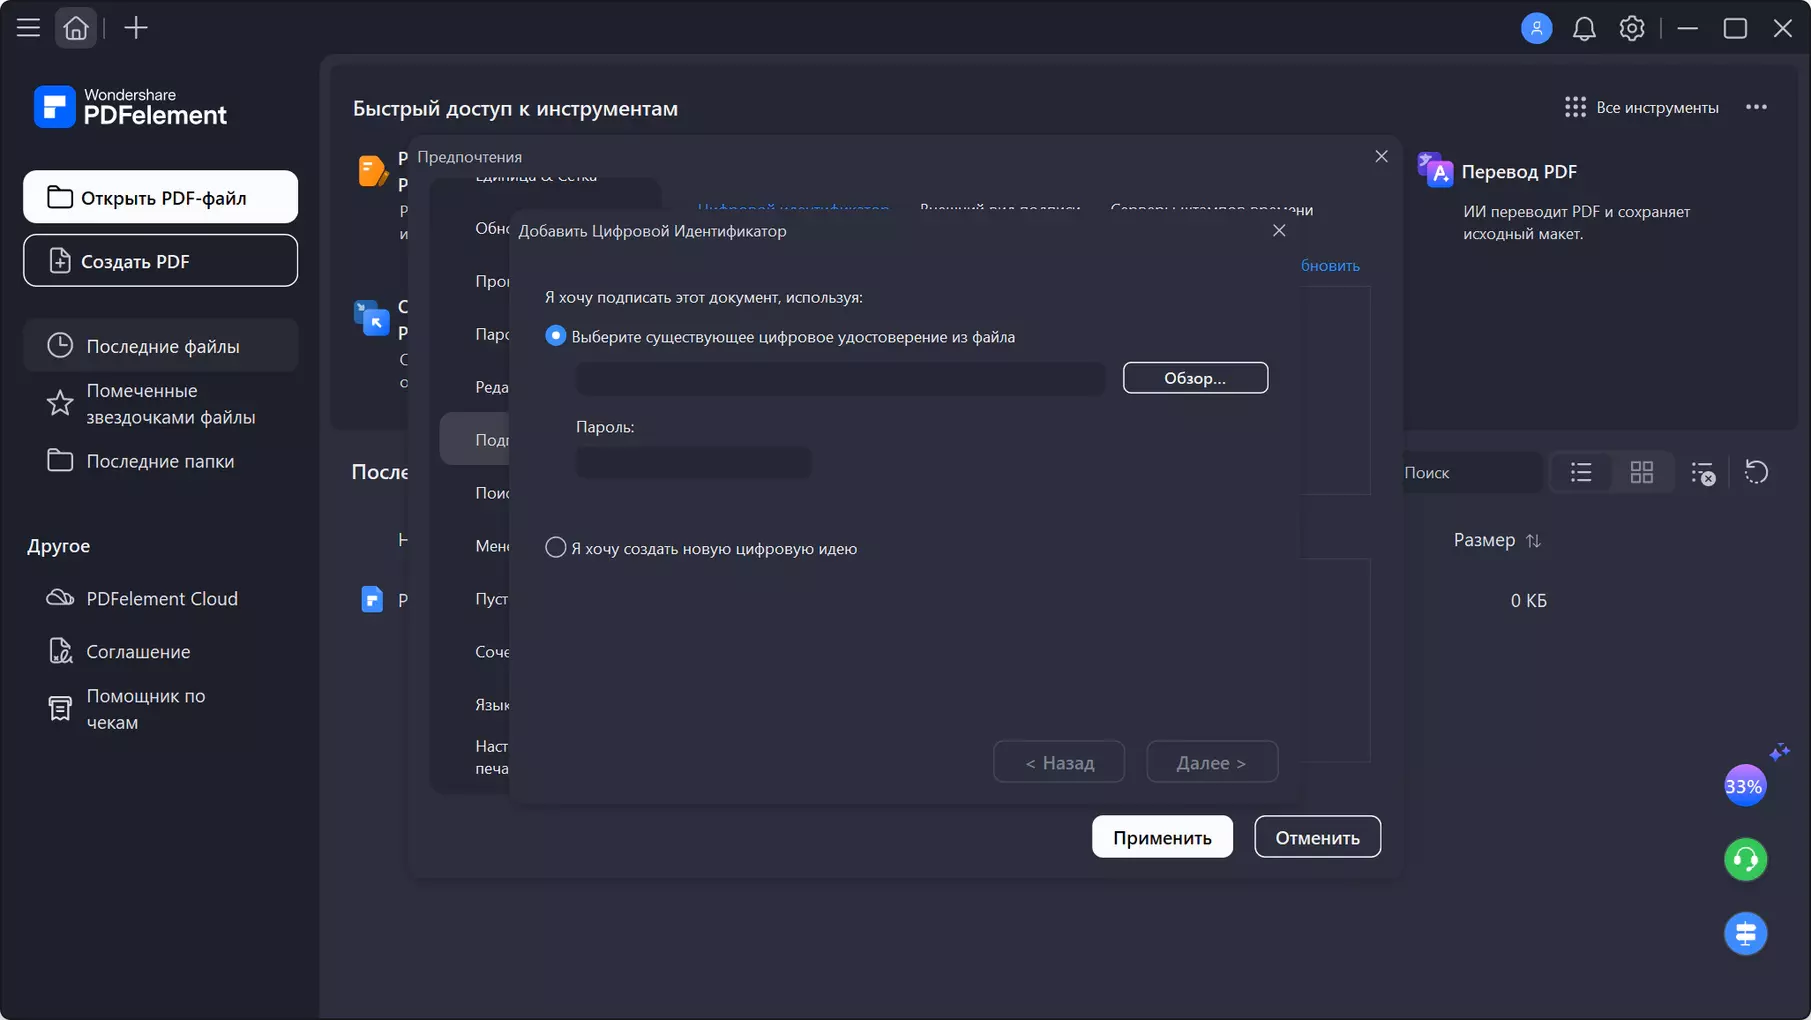Switch to list view of files
Image resolution: width=1811 pixels, height=1020 pixels.
tap(1581, 472)
